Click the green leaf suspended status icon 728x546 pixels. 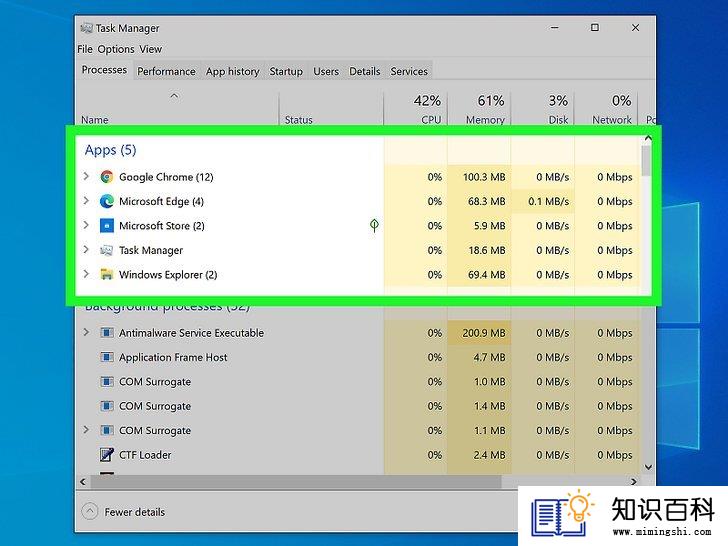(374, 226)
